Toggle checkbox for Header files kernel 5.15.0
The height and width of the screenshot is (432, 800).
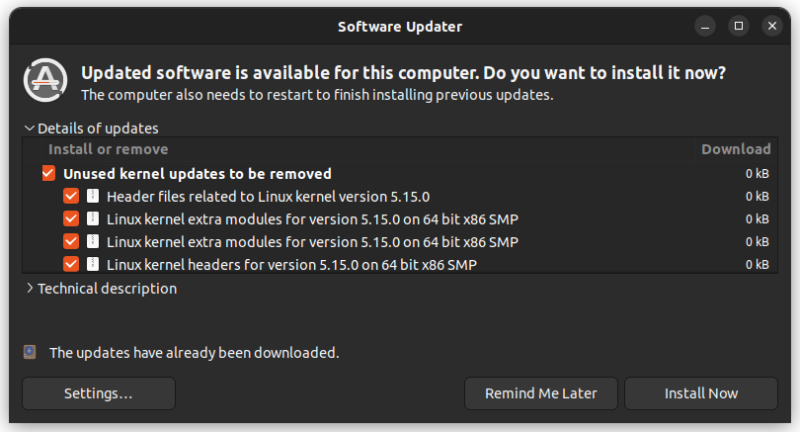(71, 196)
